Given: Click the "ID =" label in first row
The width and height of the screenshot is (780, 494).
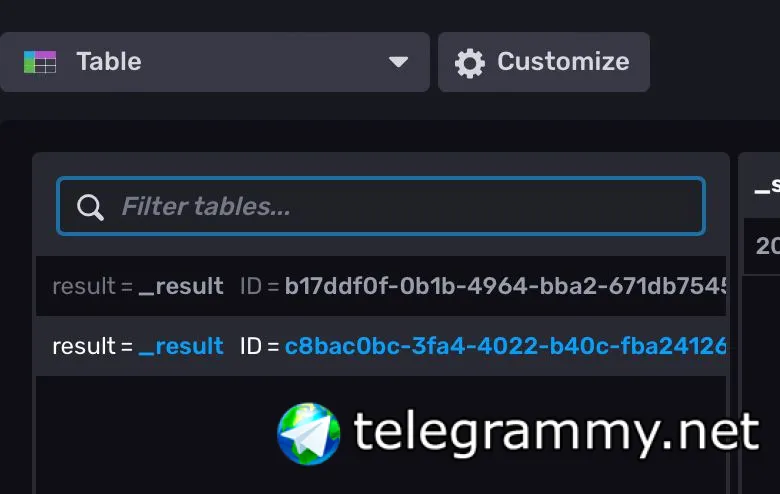Looking at the screenshot, I should [259, 287].
